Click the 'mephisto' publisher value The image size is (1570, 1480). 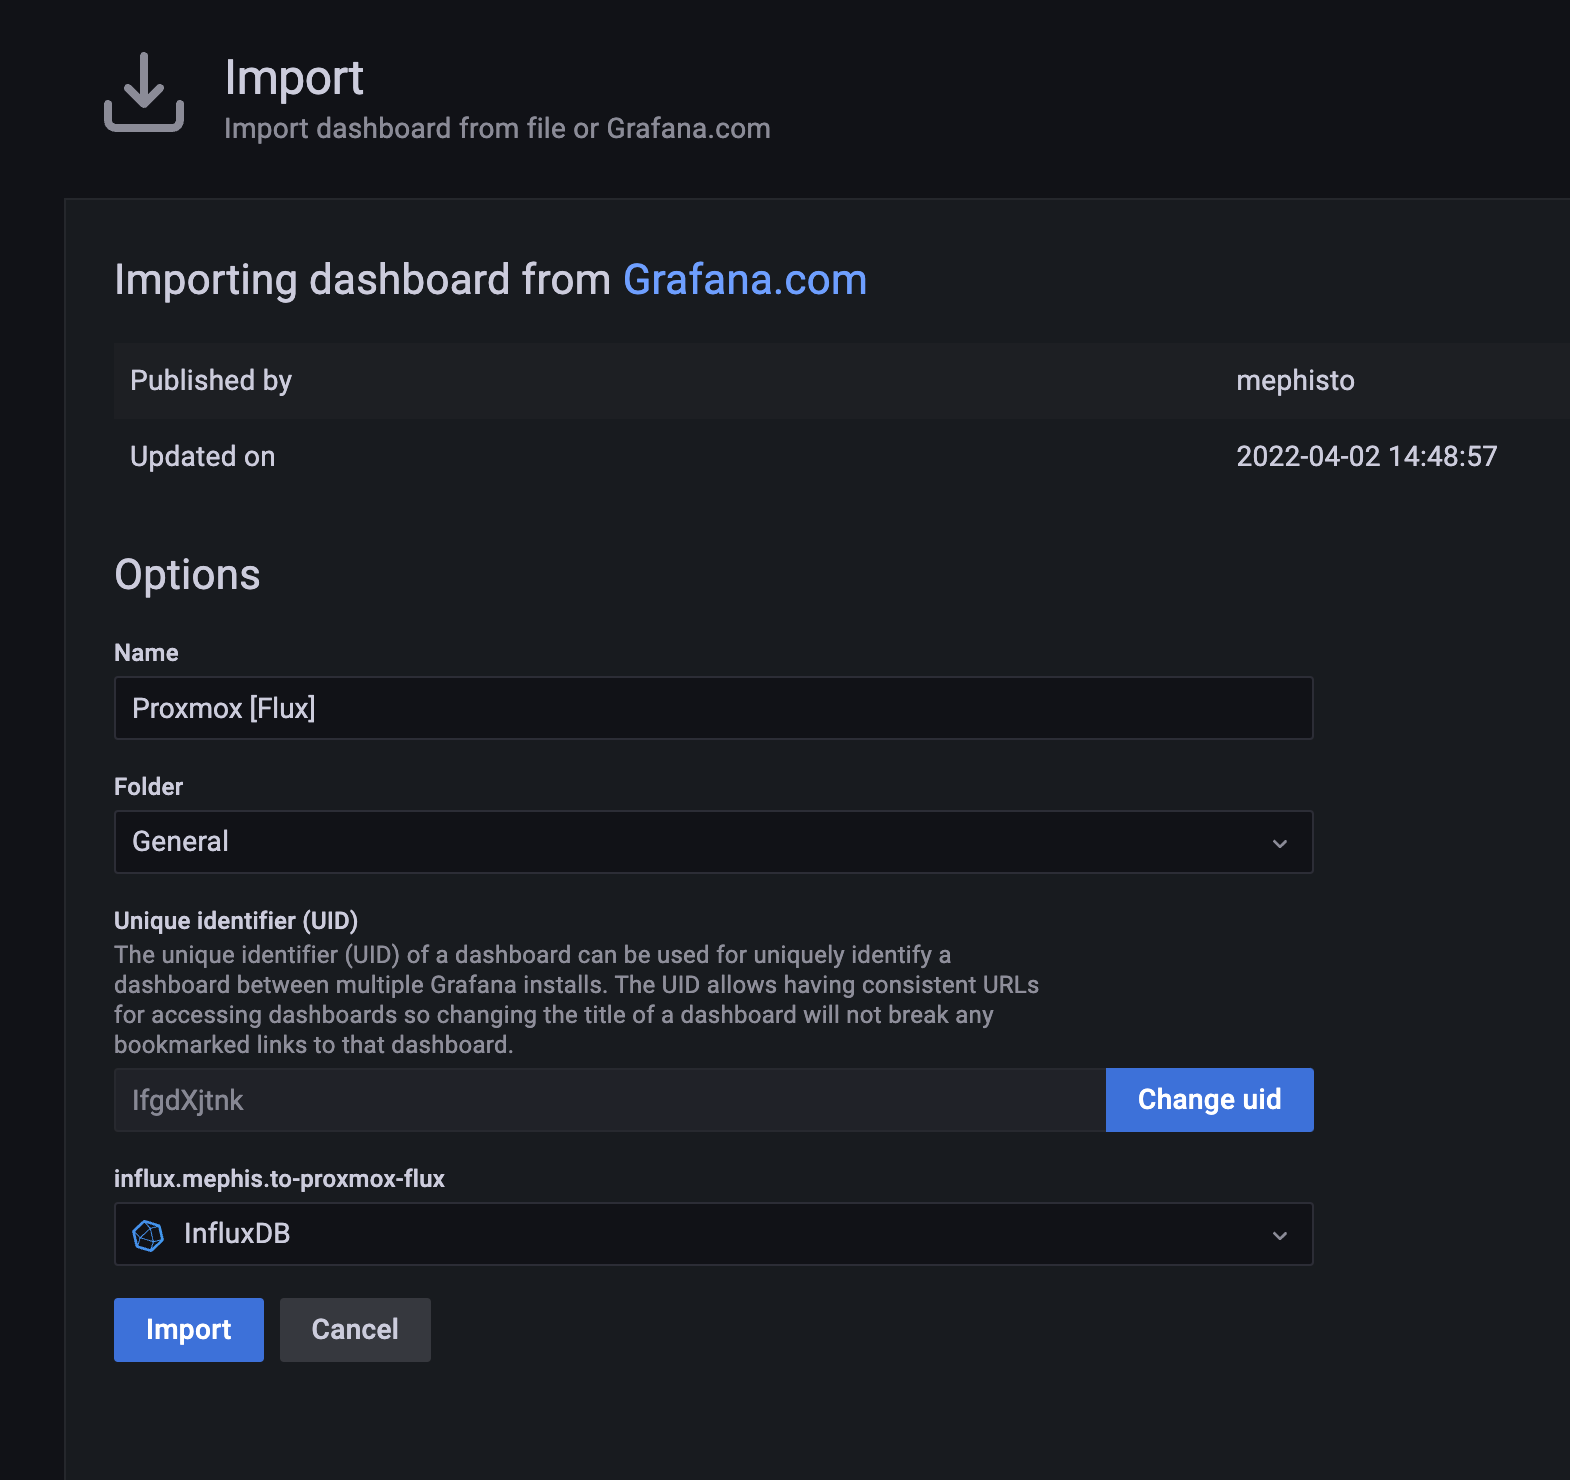pyautogui.click(x=1295, y=380)
